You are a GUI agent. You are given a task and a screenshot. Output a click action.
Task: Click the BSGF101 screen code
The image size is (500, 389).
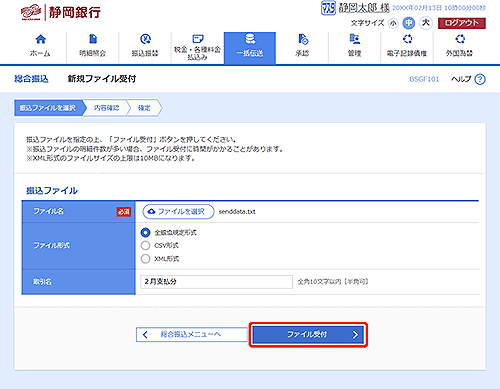pyautogui.click(x=424, y=79)
